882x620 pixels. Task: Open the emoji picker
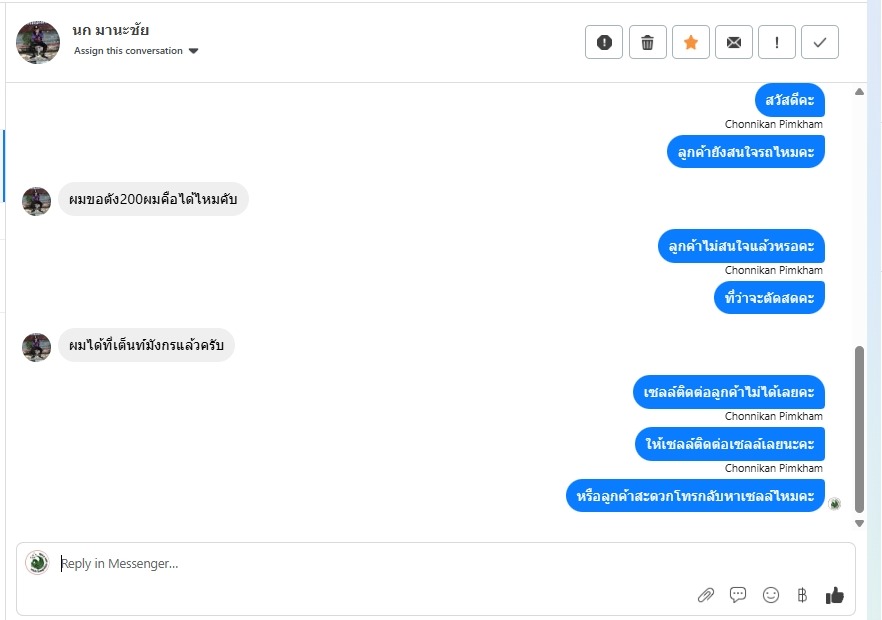pyautogui.click(x=771, y=595)
